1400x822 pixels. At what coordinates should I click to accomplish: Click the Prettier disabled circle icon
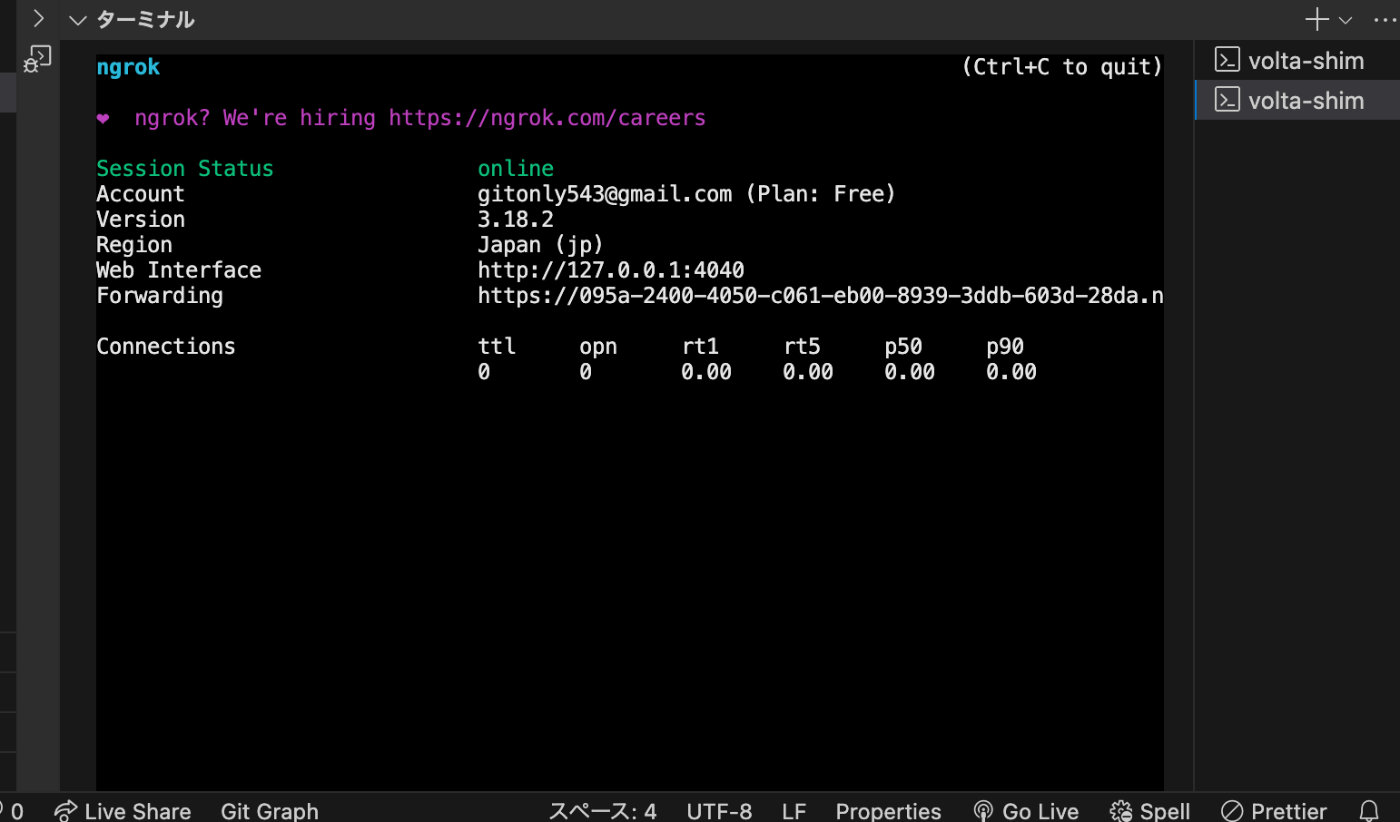1232,811
